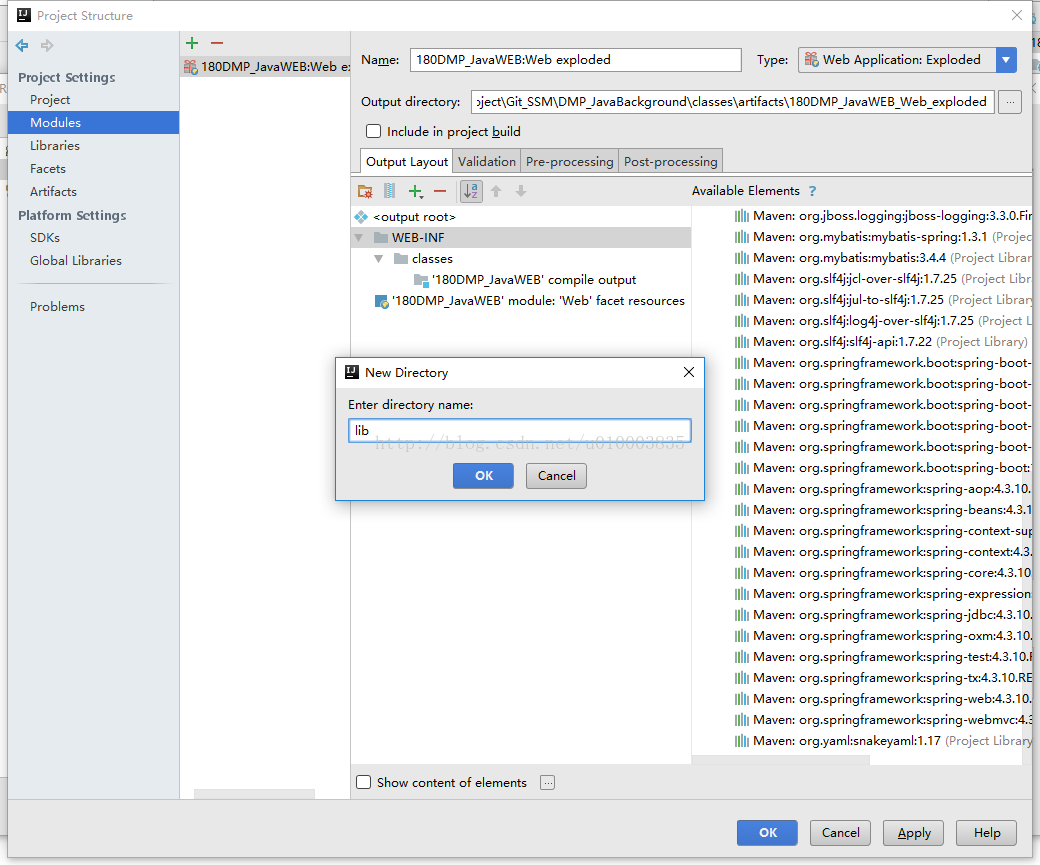Collapse the classes folder node
Screen dimensions: 1040x865
point(379,259)
